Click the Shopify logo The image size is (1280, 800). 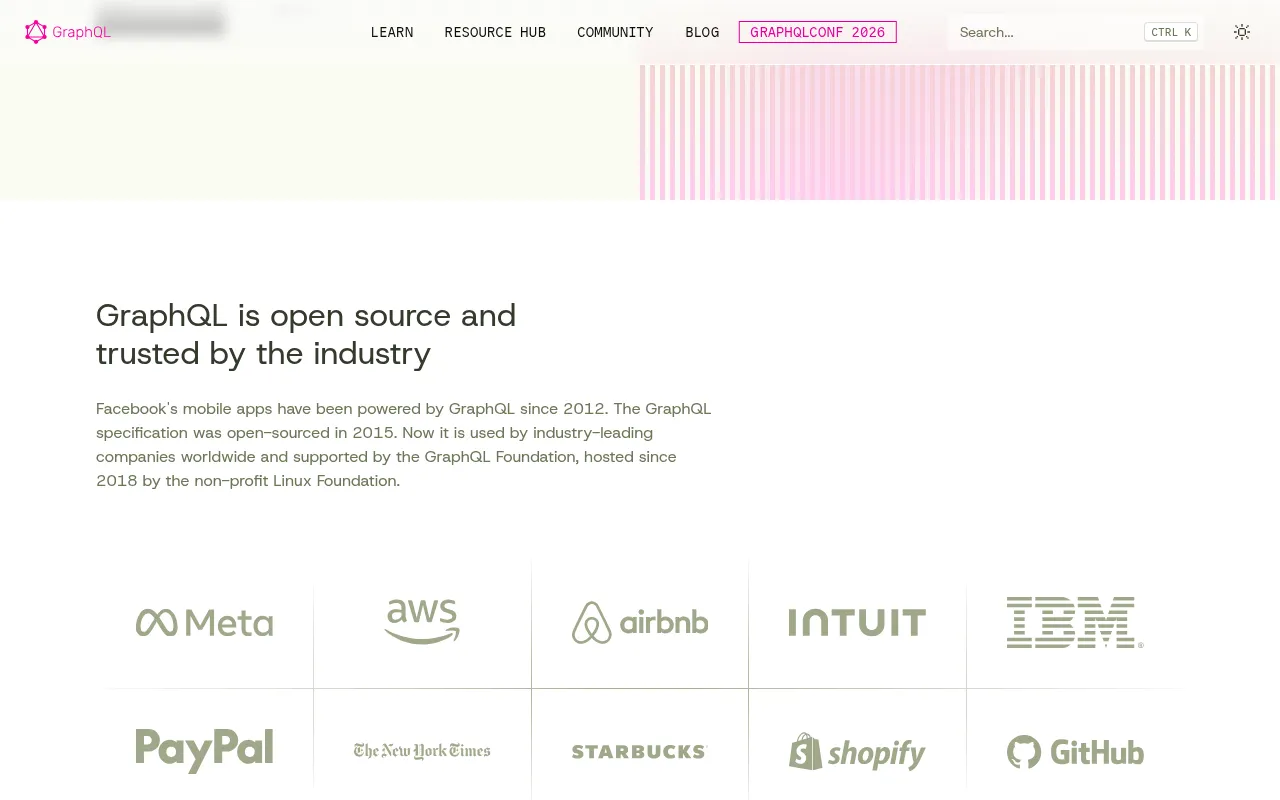point(857,752)
